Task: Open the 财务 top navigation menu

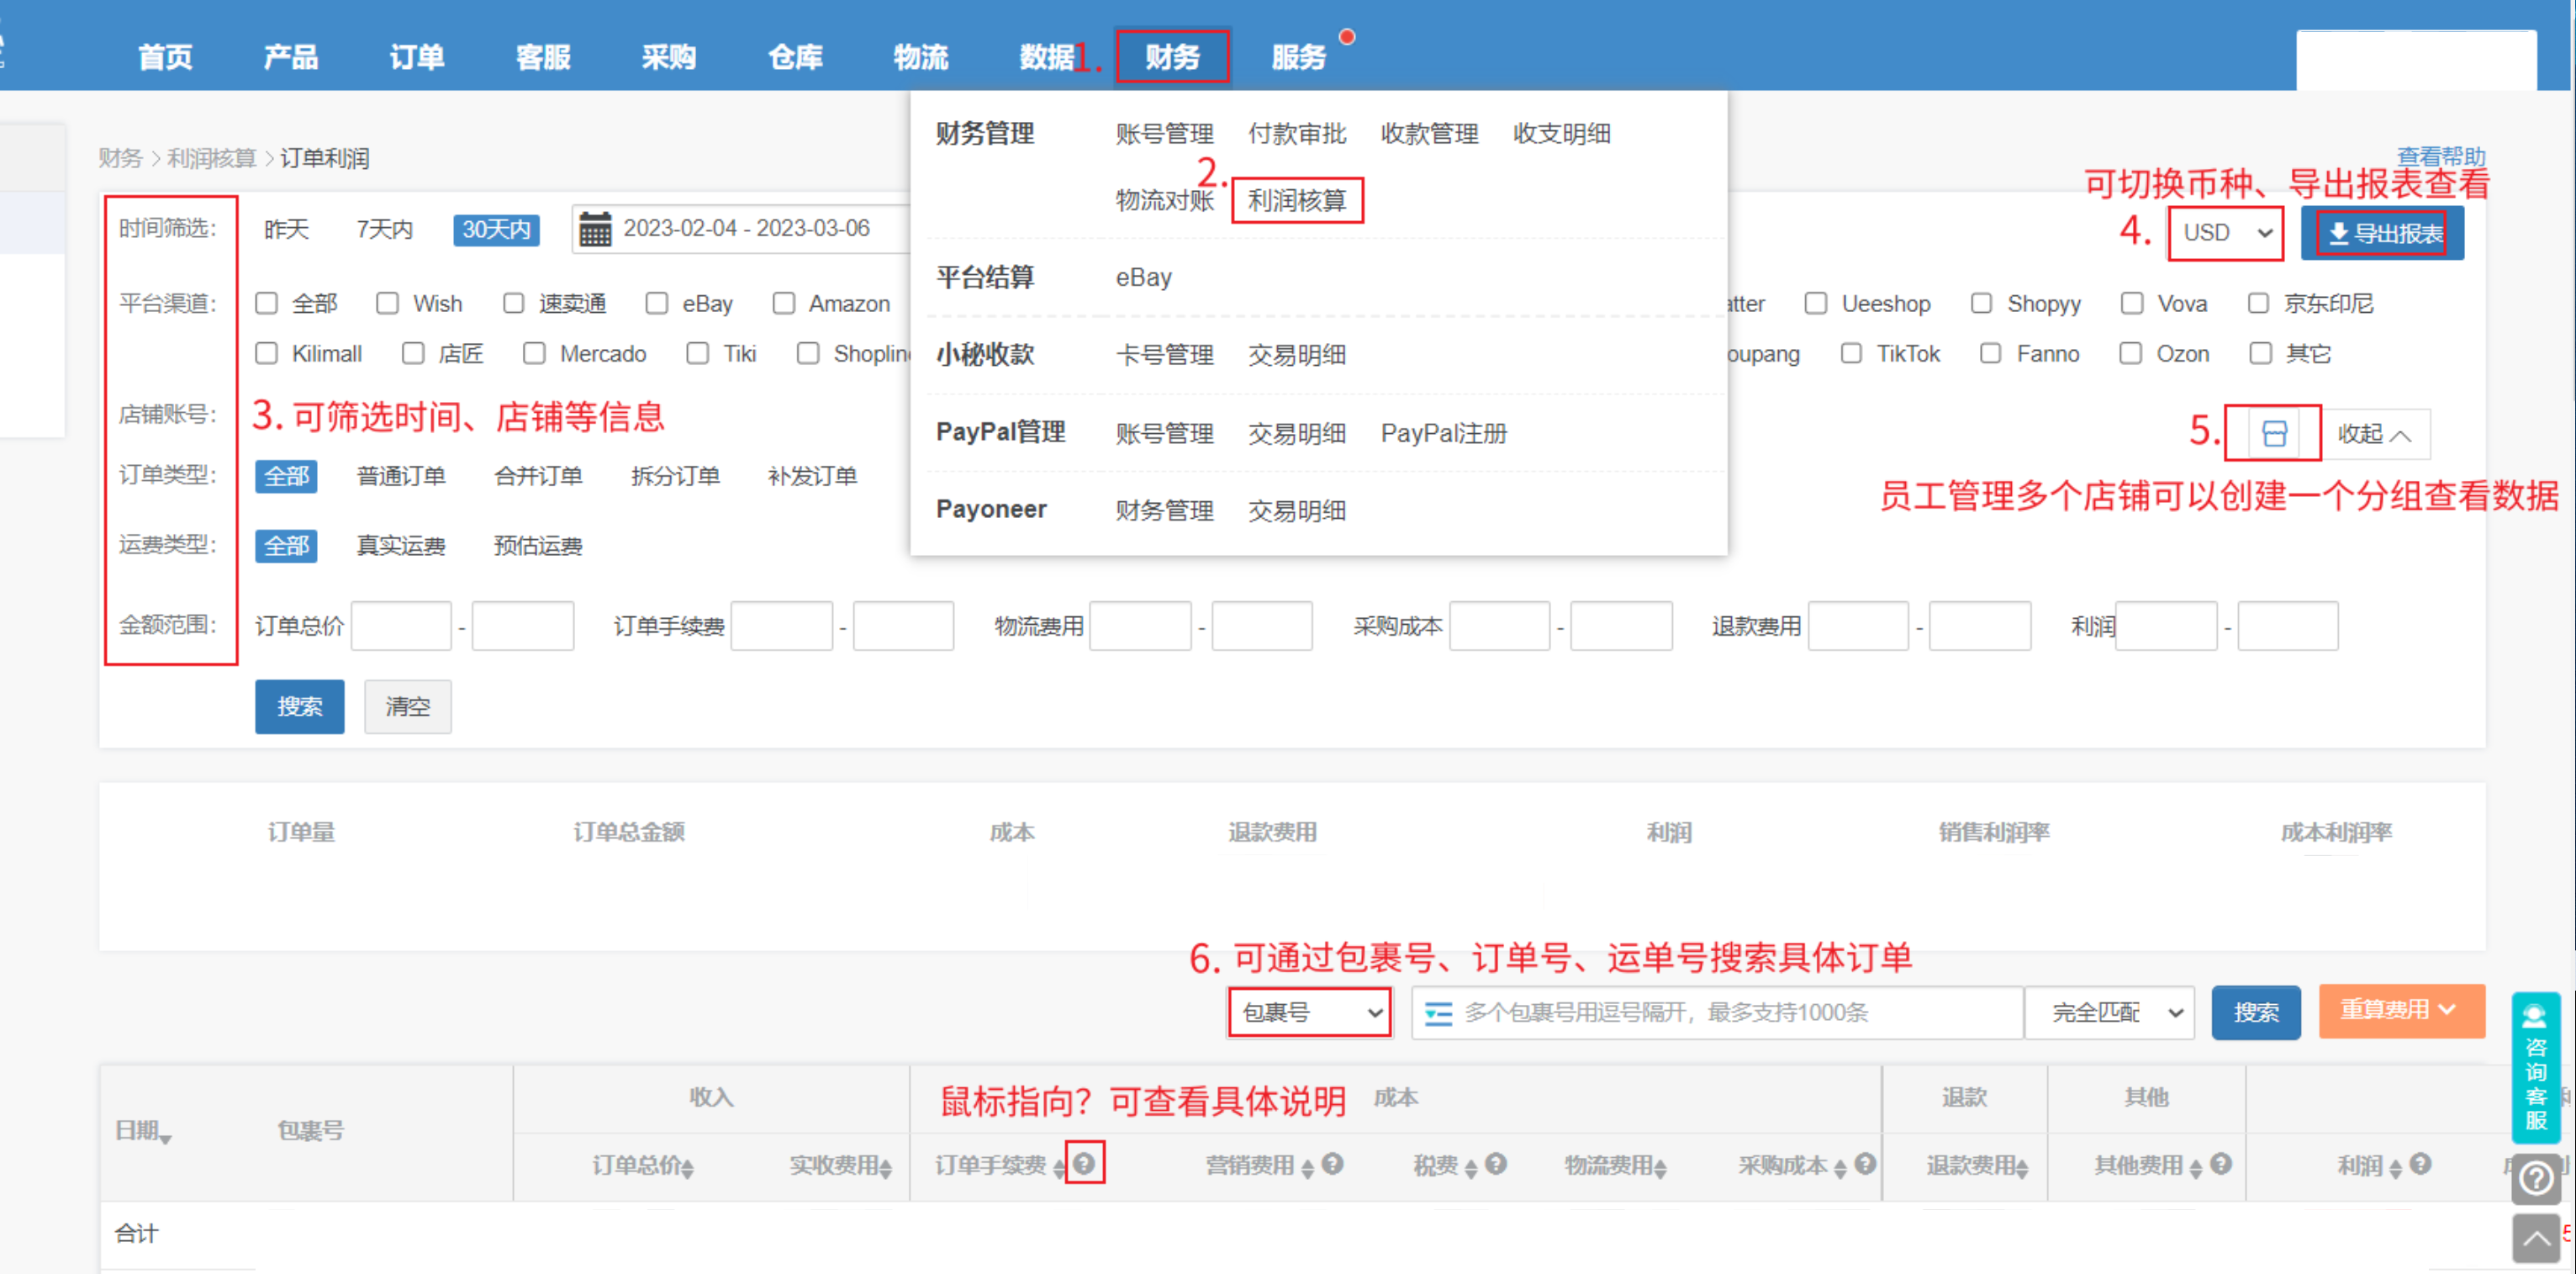Action: click(1172, 56)
